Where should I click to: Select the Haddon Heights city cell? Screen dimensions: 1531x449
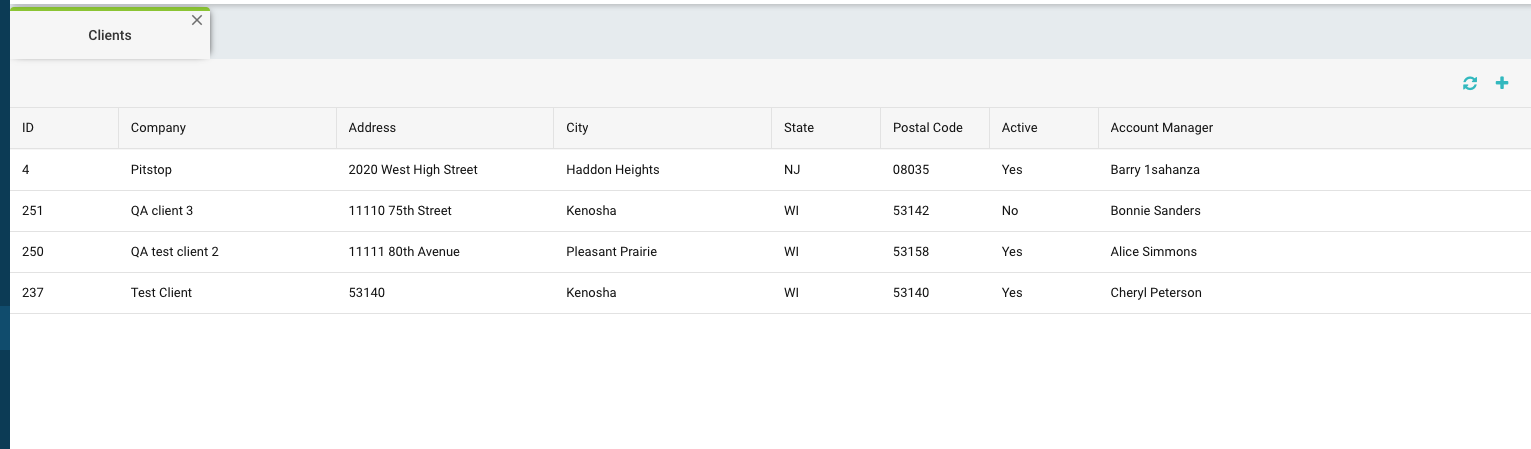[662, 170]
